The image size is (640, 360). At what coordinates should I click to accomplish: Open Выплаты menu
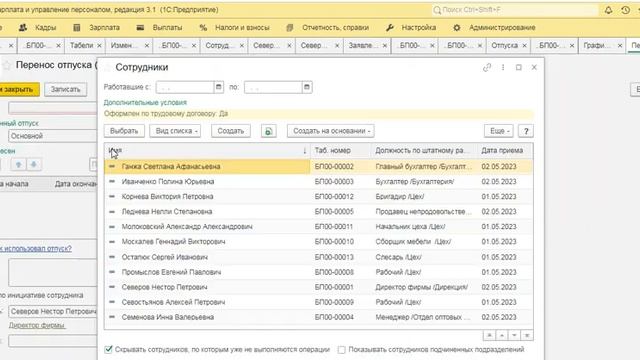coord(160,28)
